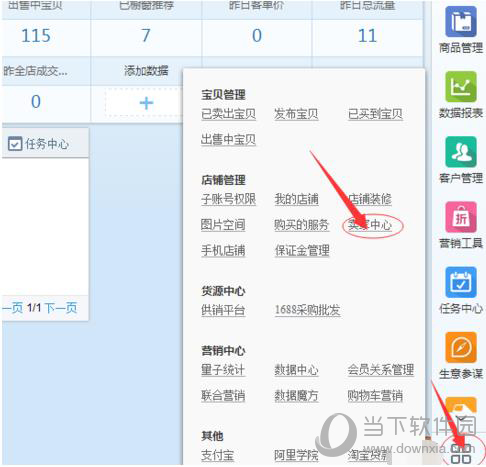This screenshot has width=486, height=467.
Task: Open the 客户管理 people icon
Action: click(461, 152)
